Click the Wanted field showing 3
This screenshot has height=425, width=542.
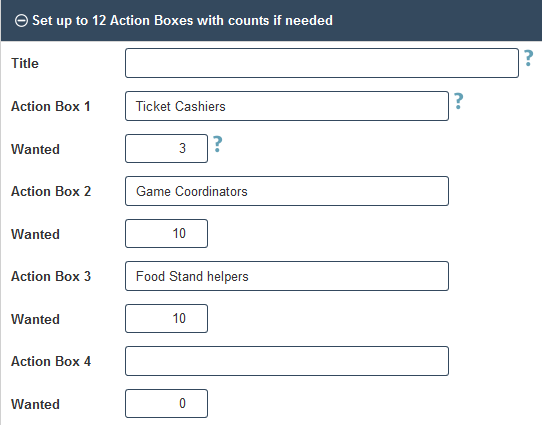click(x=166, y=149)
